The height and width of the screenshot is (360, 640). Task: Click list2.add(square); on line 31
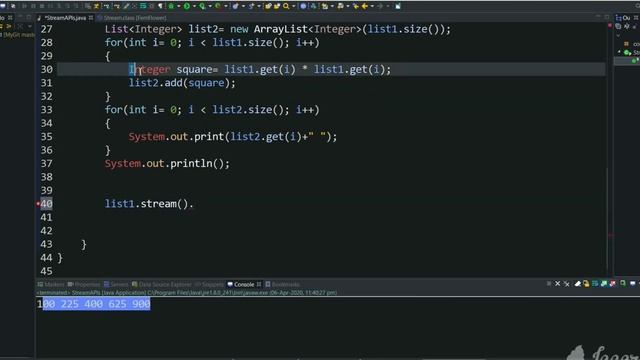tap(182, 83)
